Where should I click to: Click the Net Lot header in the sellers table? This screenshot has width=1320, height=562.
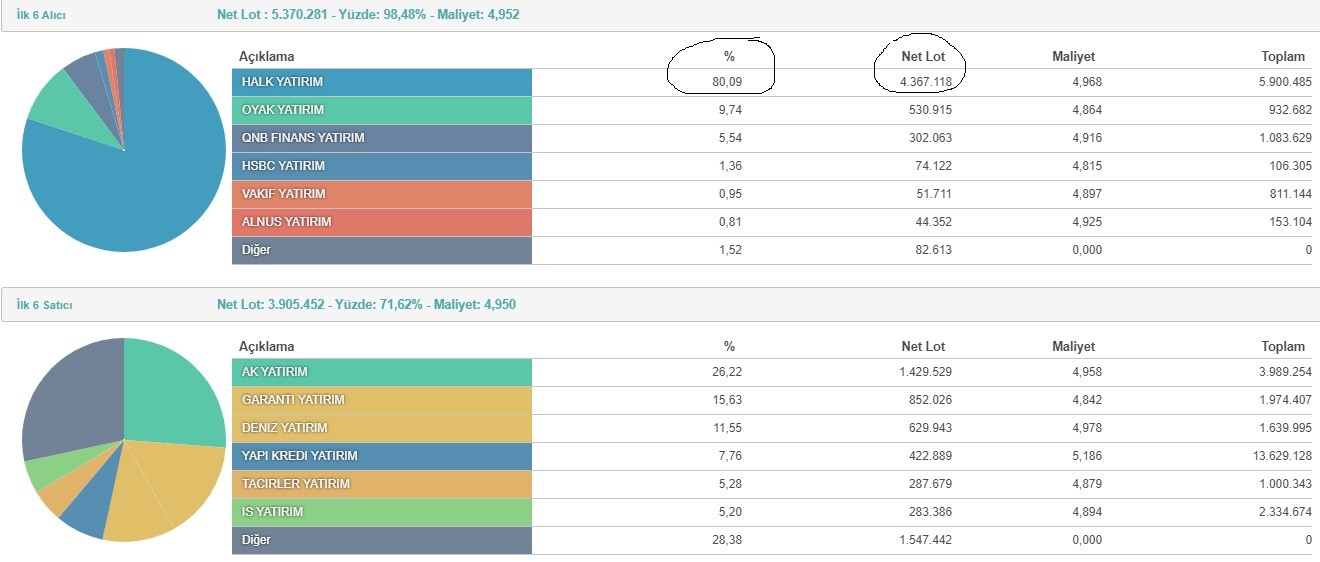click(x=923, y=347)
